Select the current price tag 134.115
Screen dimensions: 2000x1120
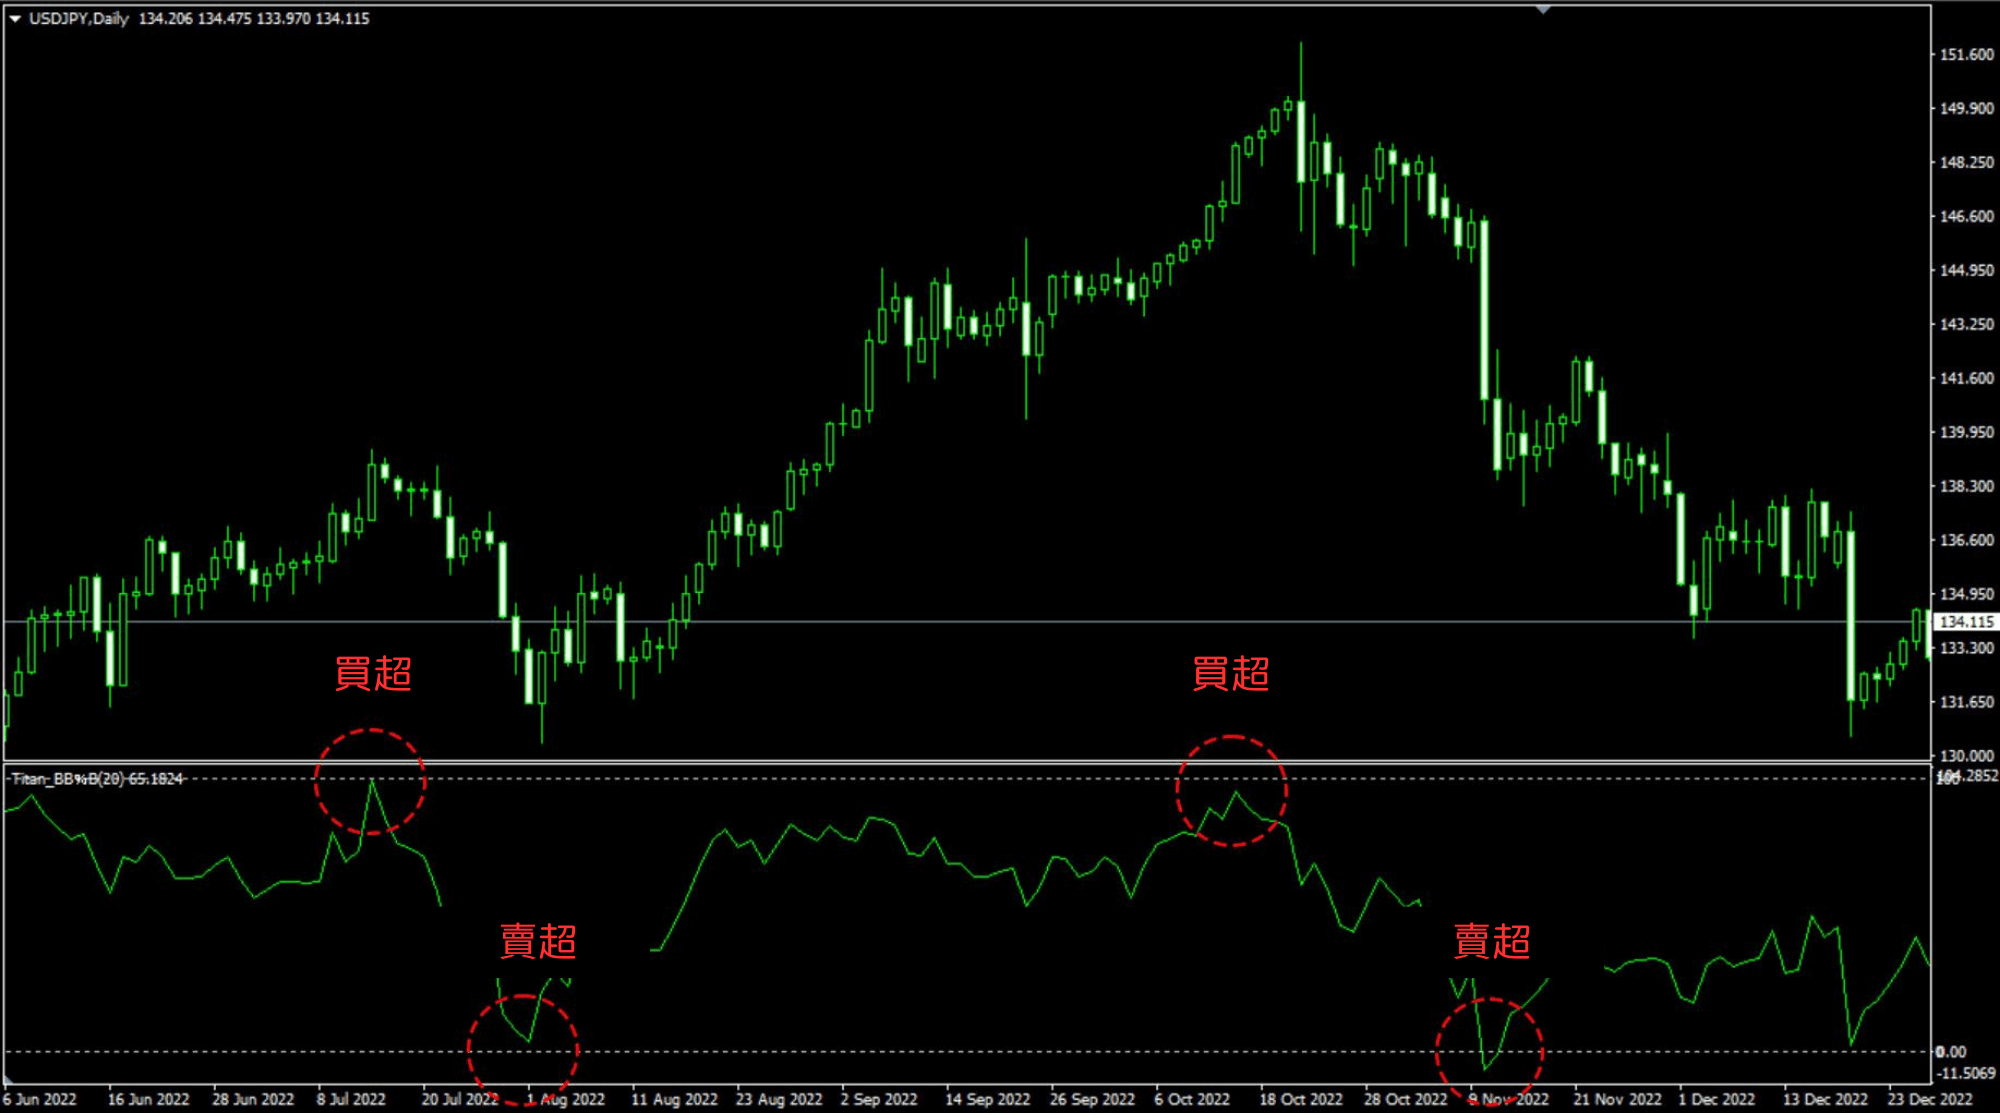[1965, 622]
